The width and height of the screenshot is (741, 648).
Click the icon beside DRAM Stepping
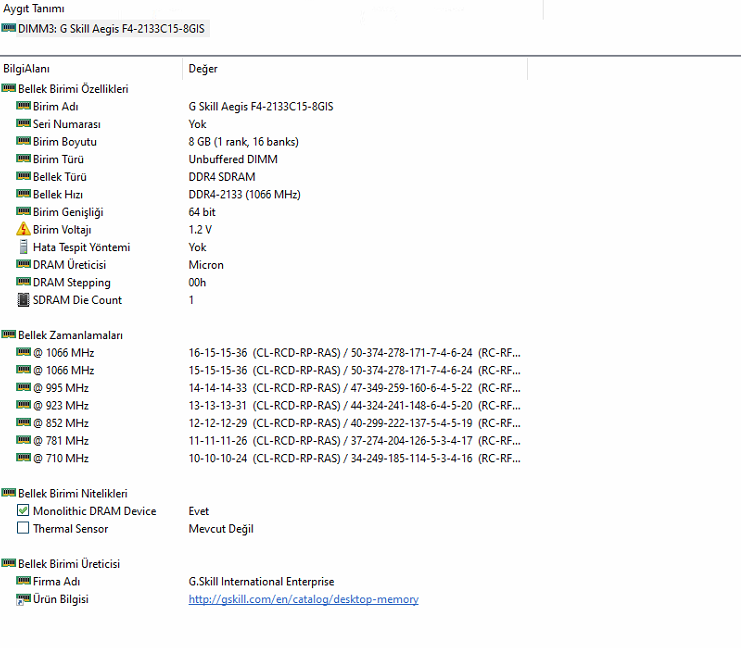(23, 281)
